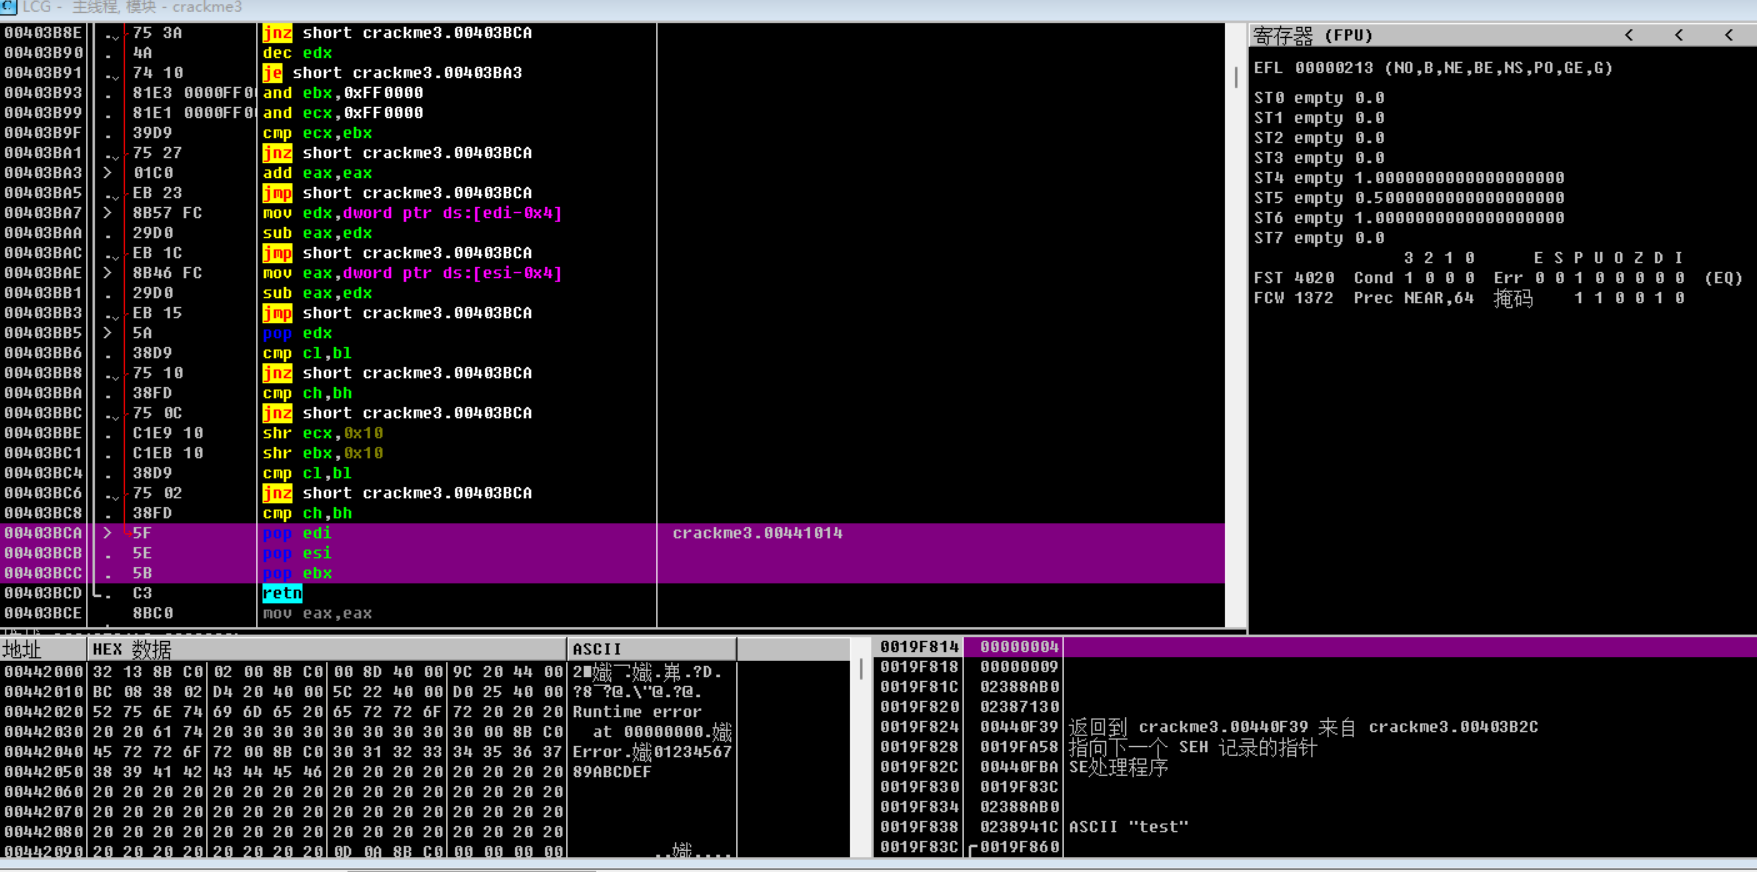
Task: Select the 'dec edx' instruction row
Action: click(612, 53)
